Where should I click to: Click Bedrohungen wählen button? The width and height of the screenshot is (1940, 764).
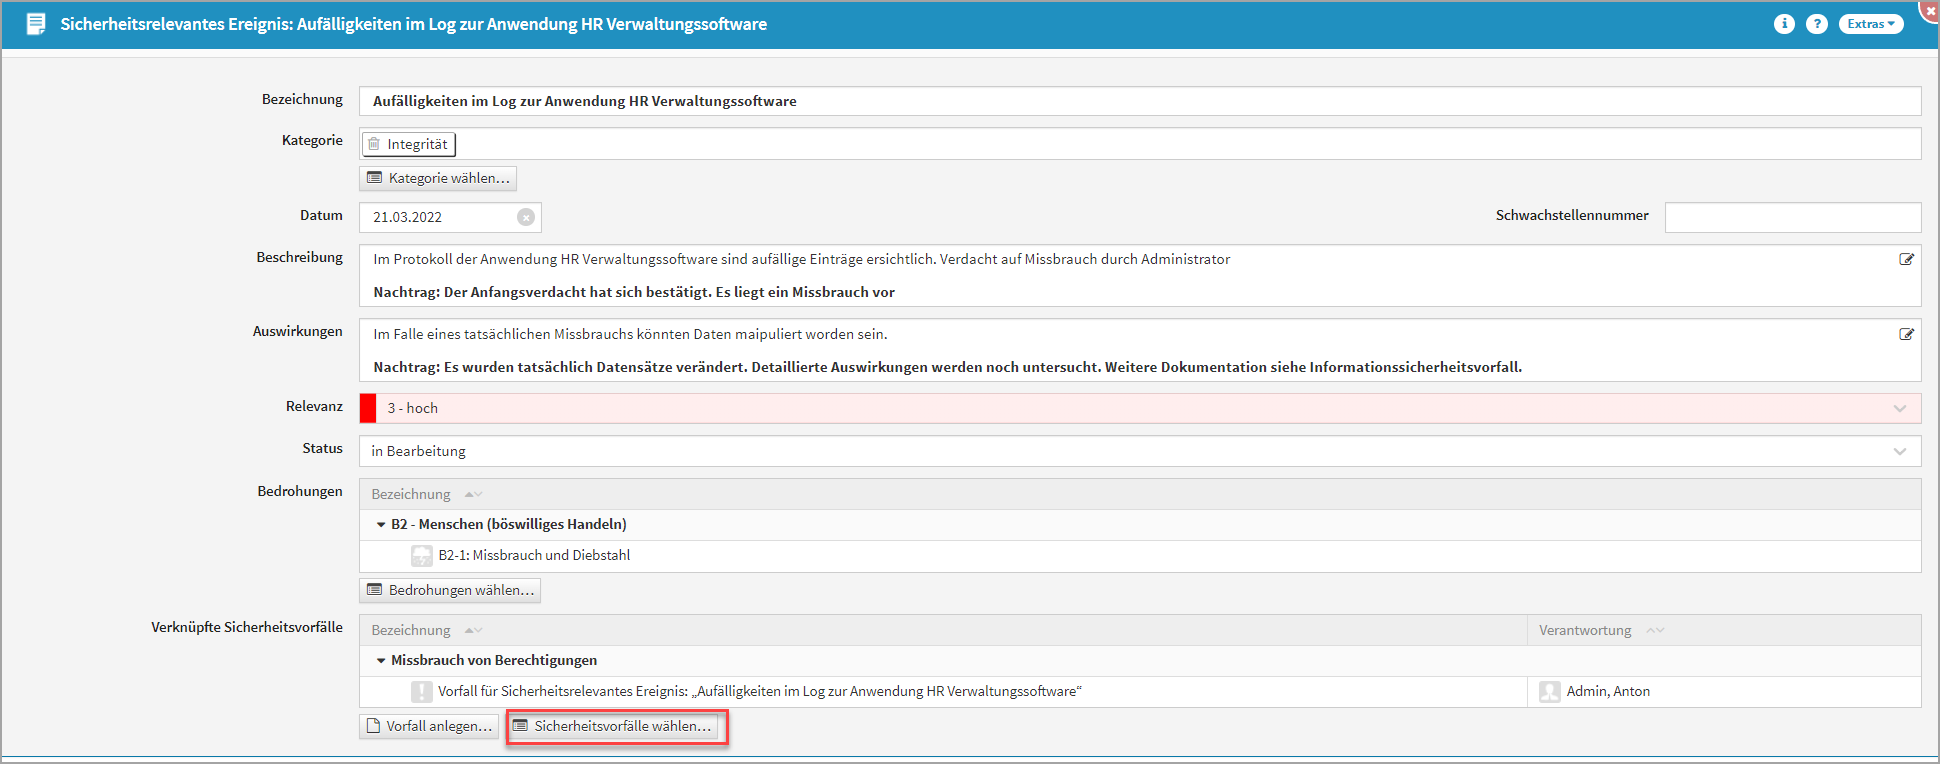(450, 590)
